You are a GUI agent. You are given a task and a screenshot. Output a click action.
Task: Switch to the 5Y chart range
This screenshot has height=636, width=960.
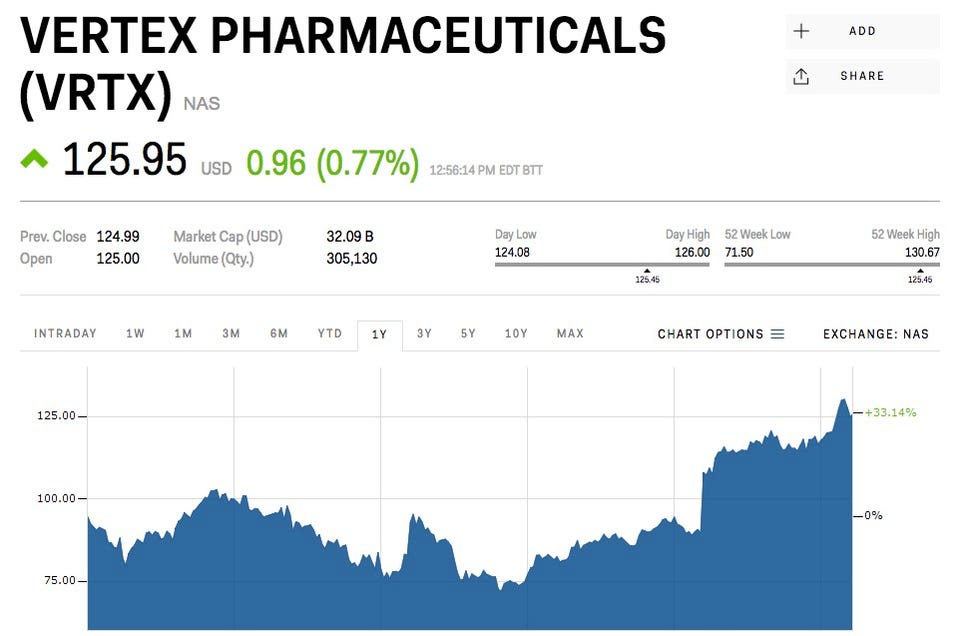pyautogui.click(x=468, y=334)
